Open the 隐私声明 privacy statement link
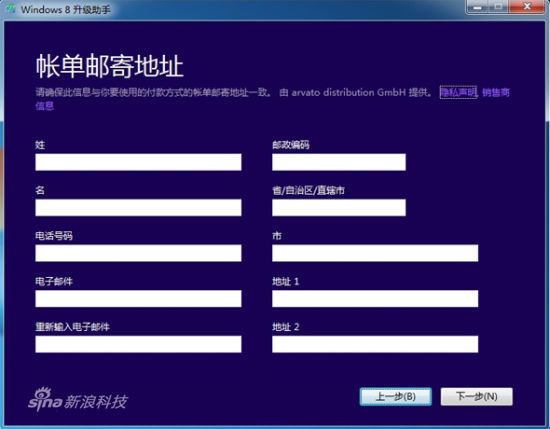 click(x=458, y=92)
